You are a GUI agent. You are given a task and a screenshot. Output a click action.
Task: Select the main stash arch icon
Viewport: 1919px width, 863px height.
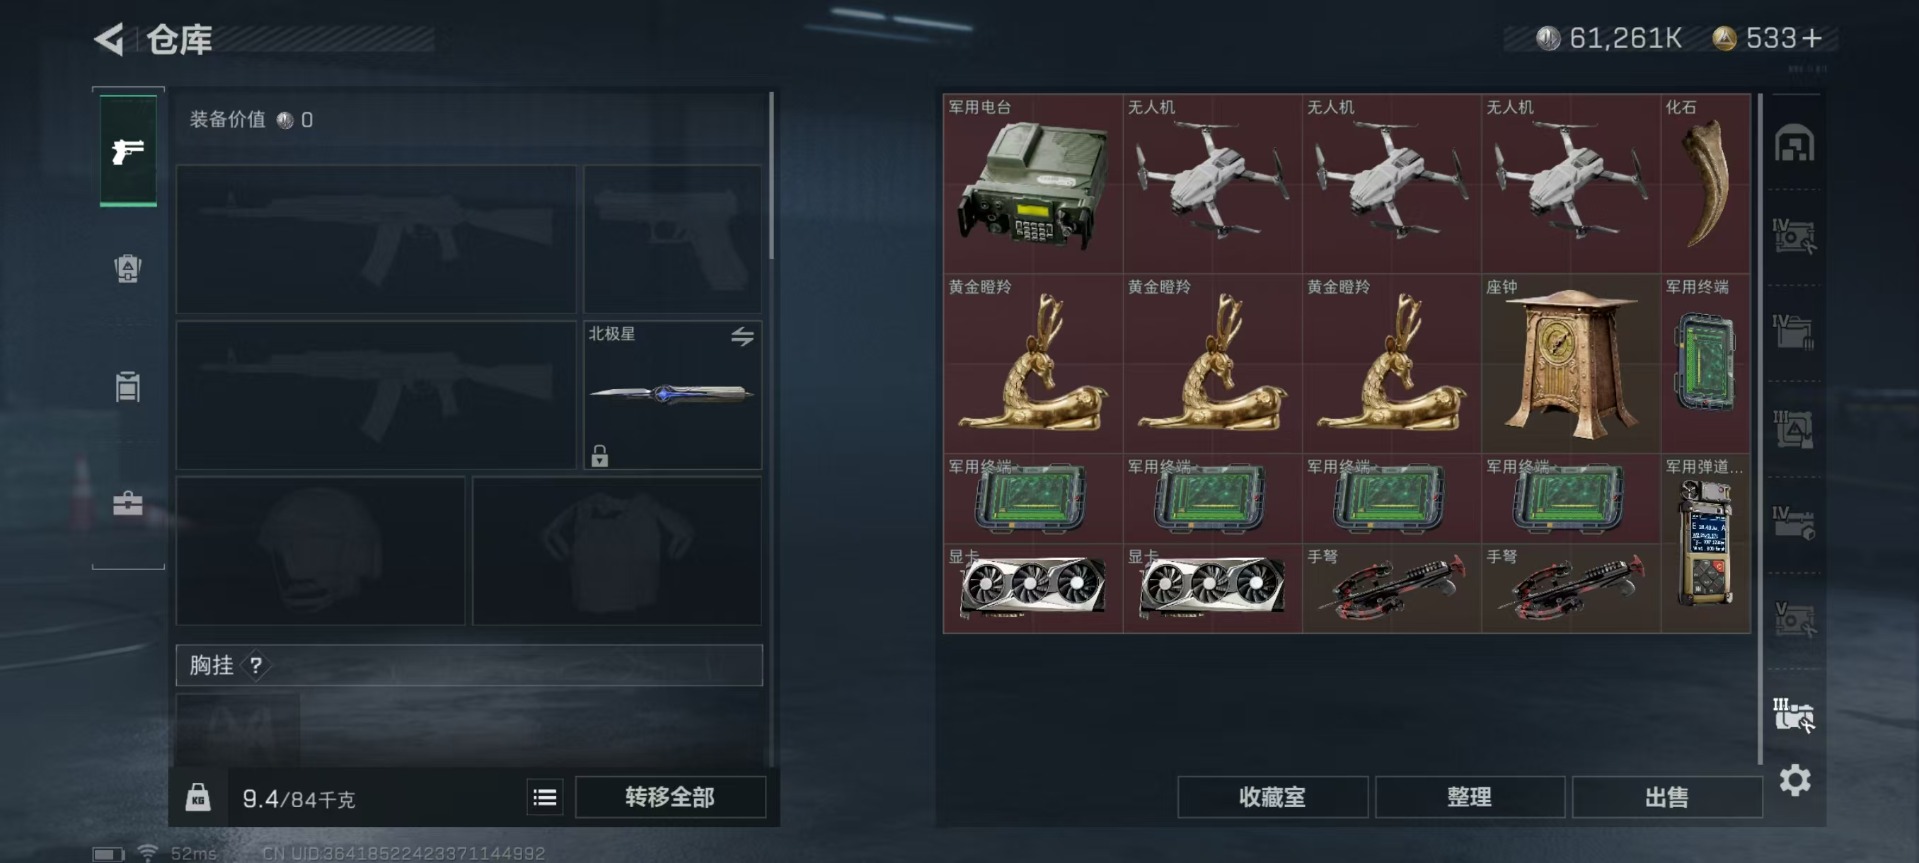point(1795,145)
